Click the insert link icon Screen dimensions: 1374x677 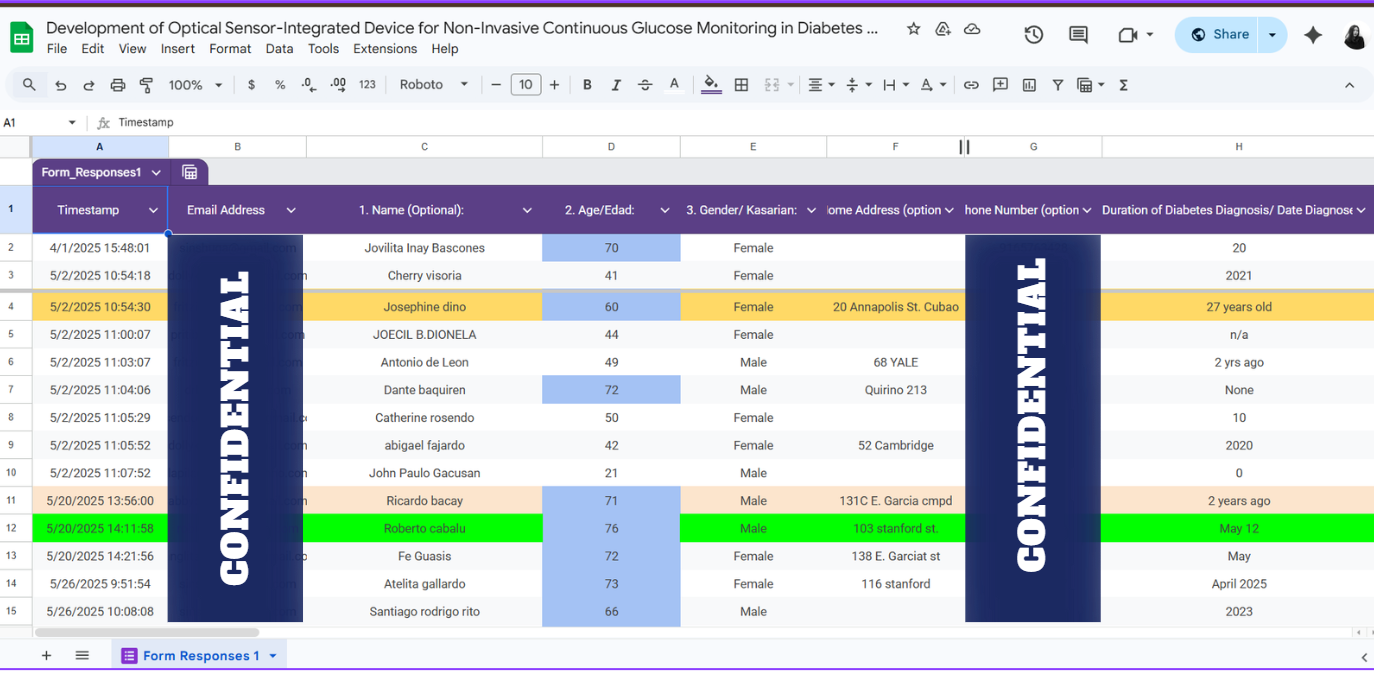[971, 85]
